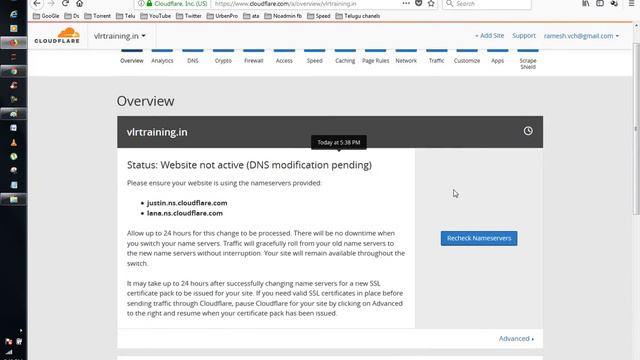Expand the Advanced options link
This screenshot has width=640, height=360.
point(516,338)
